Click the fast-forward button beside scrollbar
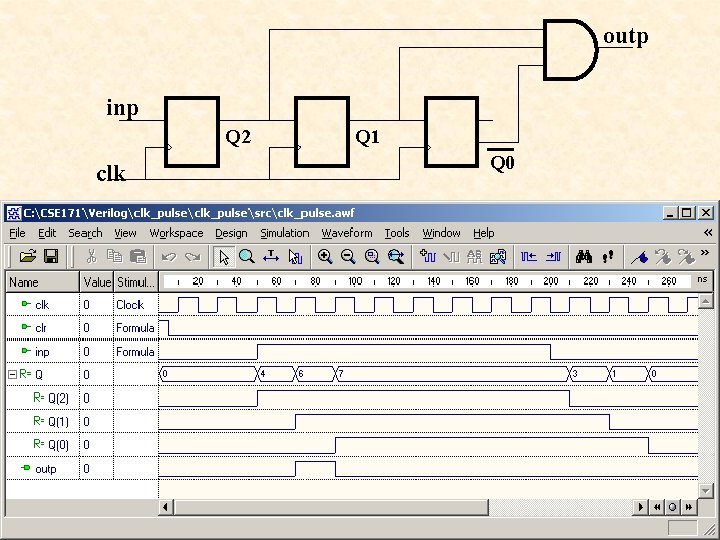720x540 pixels. 689,507
